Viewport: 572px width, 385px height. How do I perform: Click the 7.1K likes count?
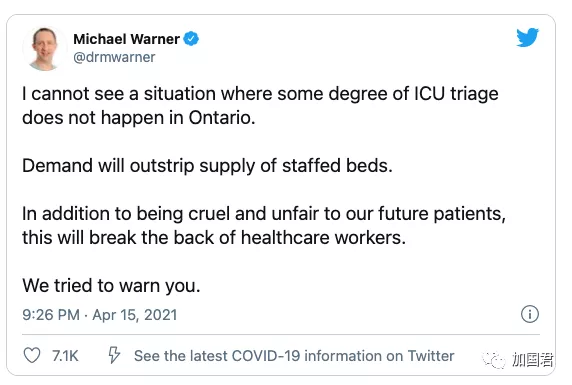[65, 356]
